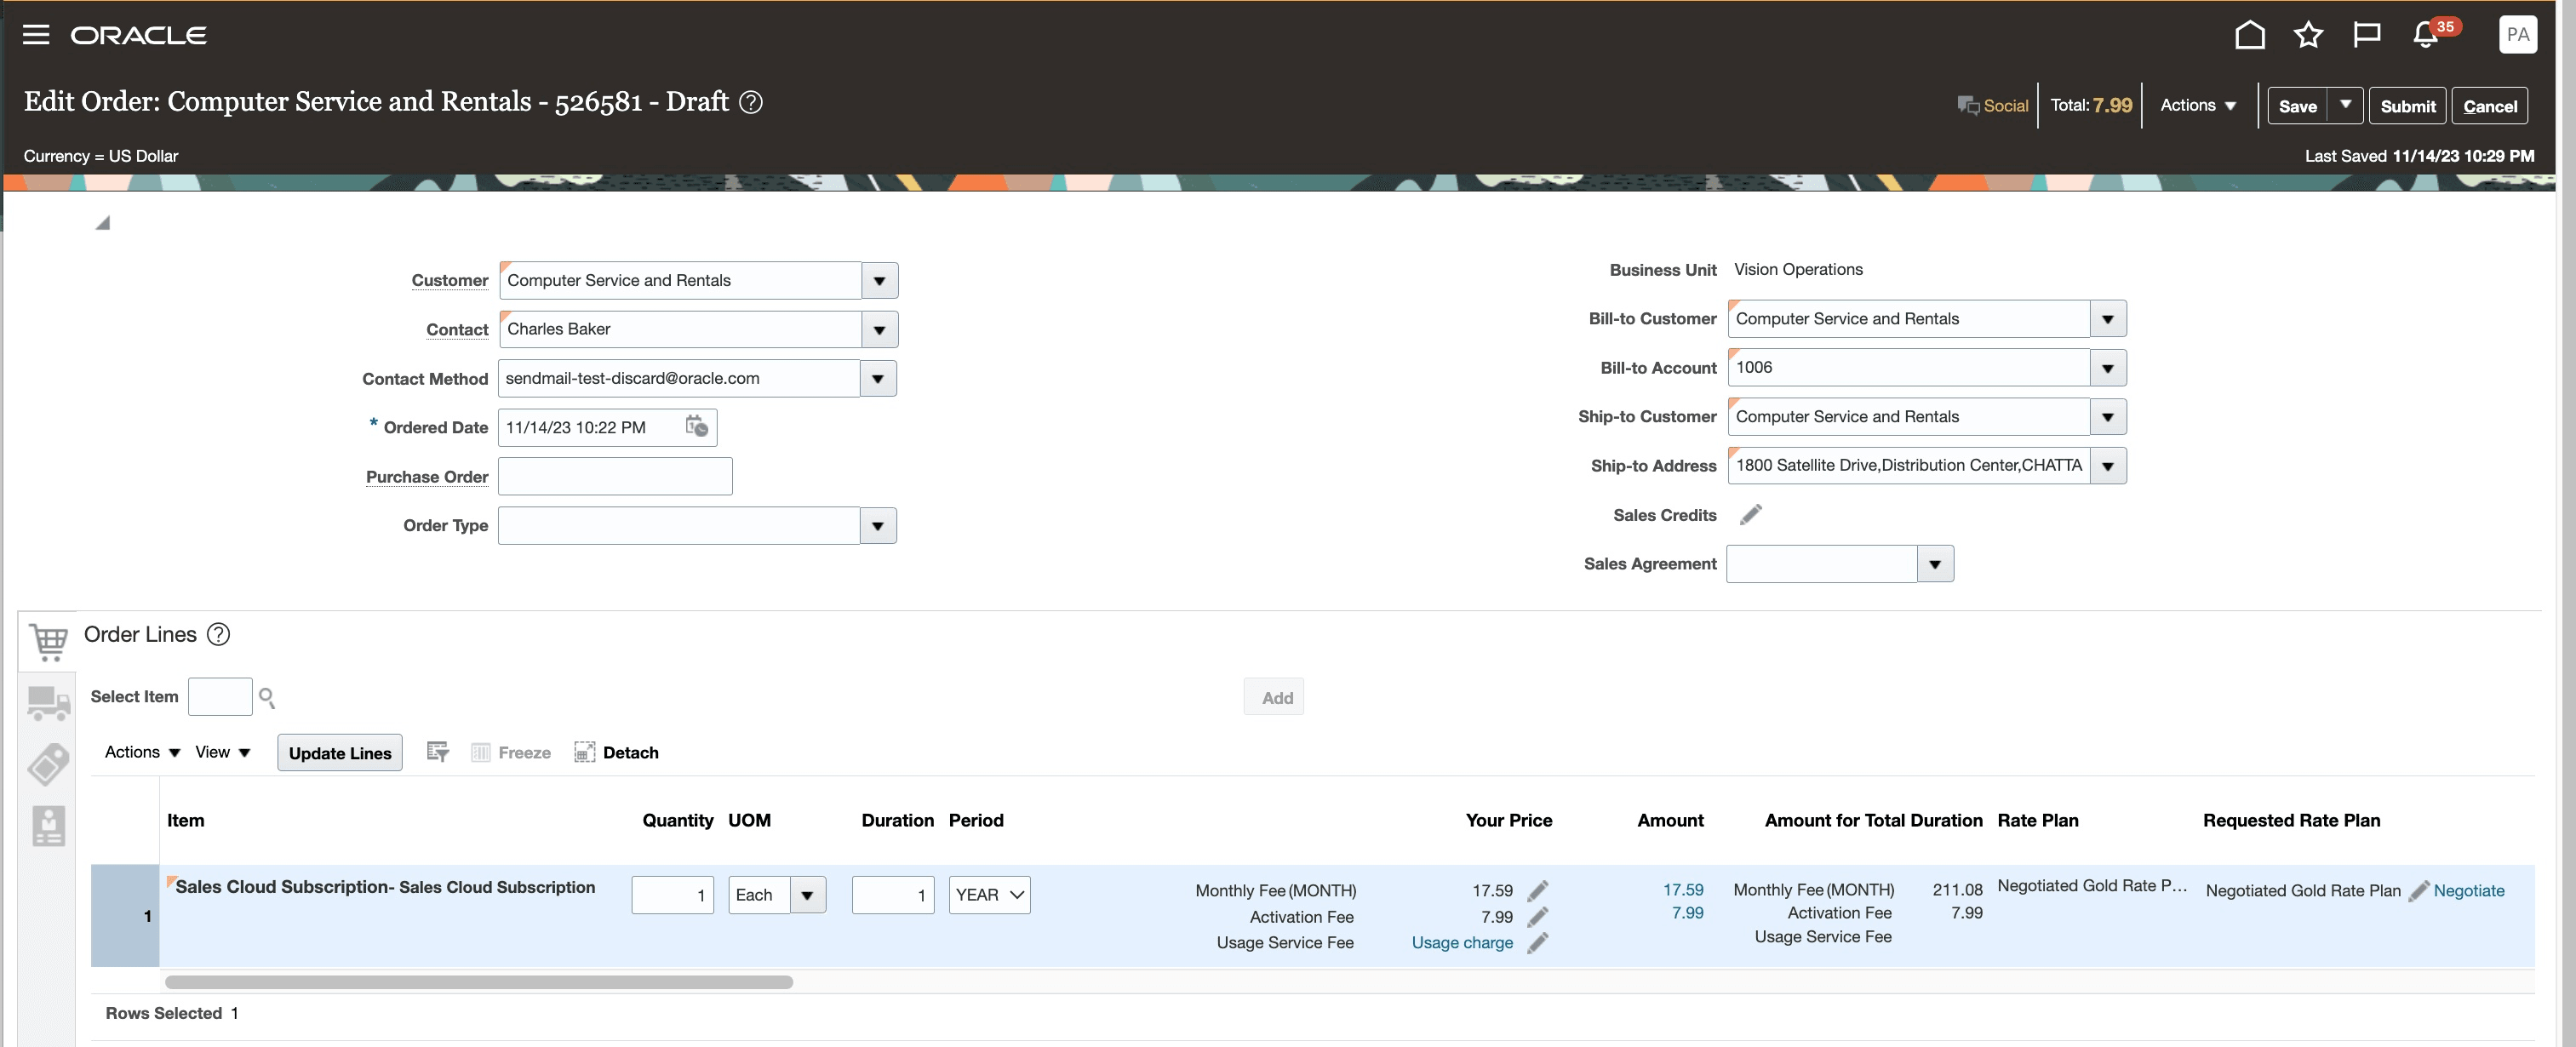Click the Oracle logo

(138, 35)
